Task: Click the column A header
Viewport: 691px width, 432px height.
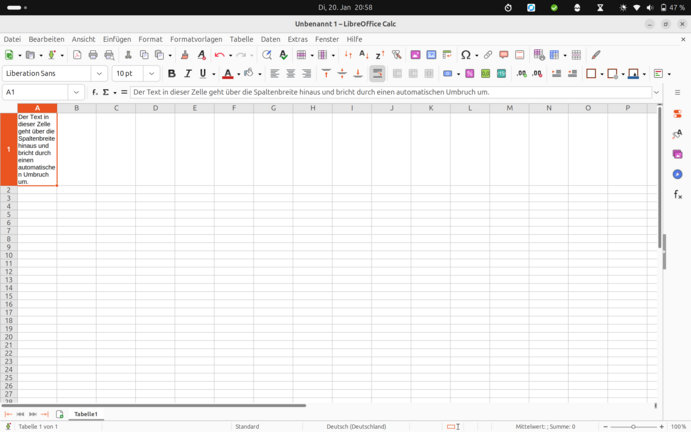Action: click(37, 108)
